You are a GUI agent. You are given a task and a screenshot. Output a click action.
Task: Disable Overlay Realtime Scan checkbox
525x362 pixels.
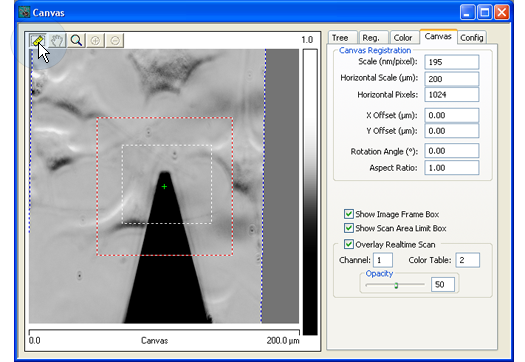click(x=349, y=244)
